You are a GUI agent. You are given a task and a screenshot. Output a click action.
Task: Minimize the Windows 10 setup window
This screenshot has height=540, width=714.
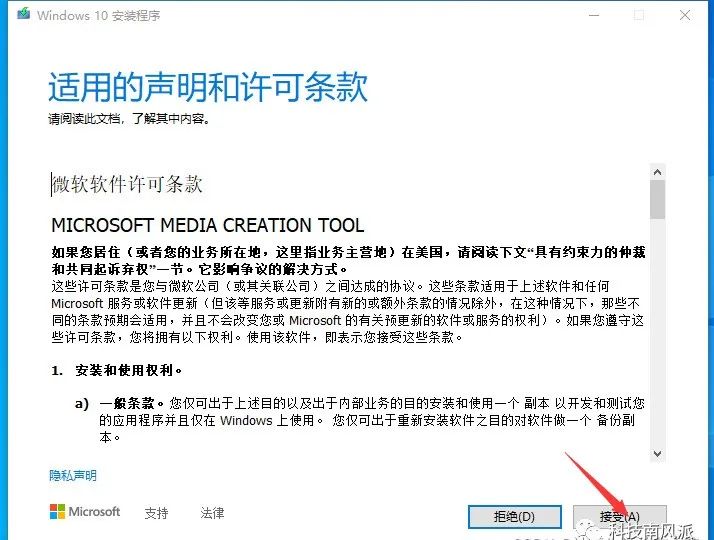594,15
